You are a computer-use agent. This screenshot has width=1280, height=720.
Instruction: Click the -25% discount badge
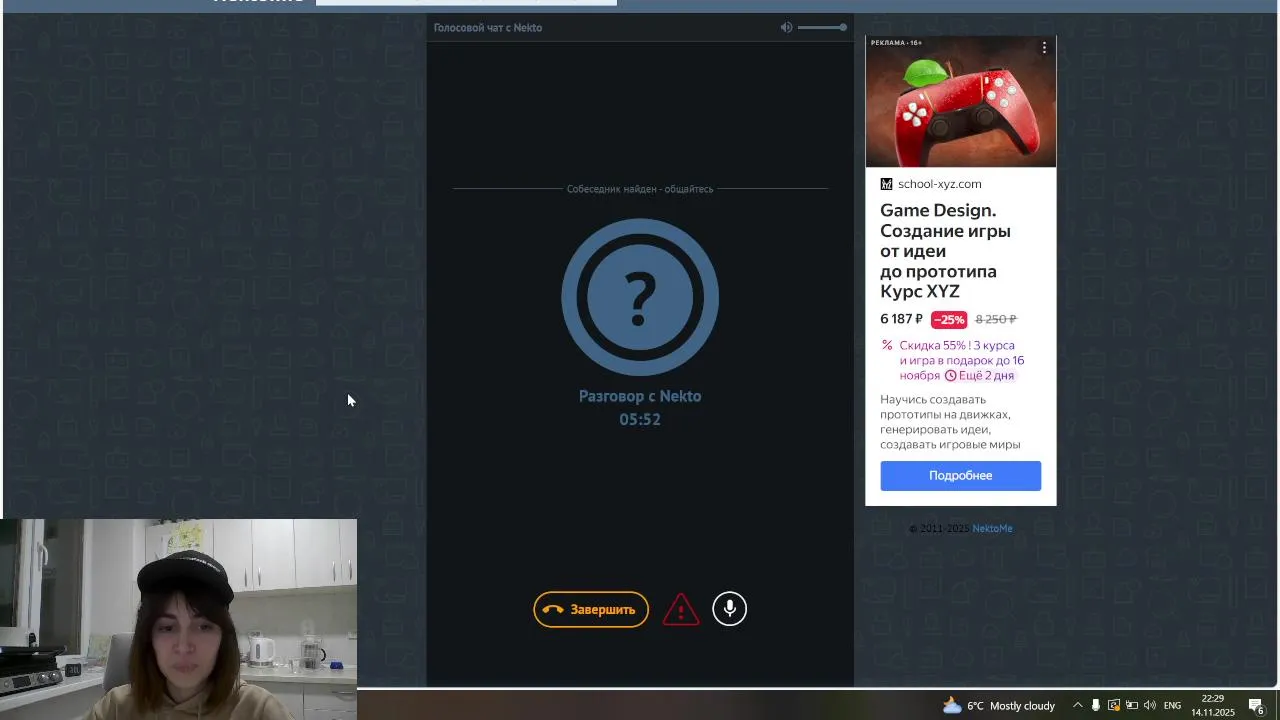949,320
